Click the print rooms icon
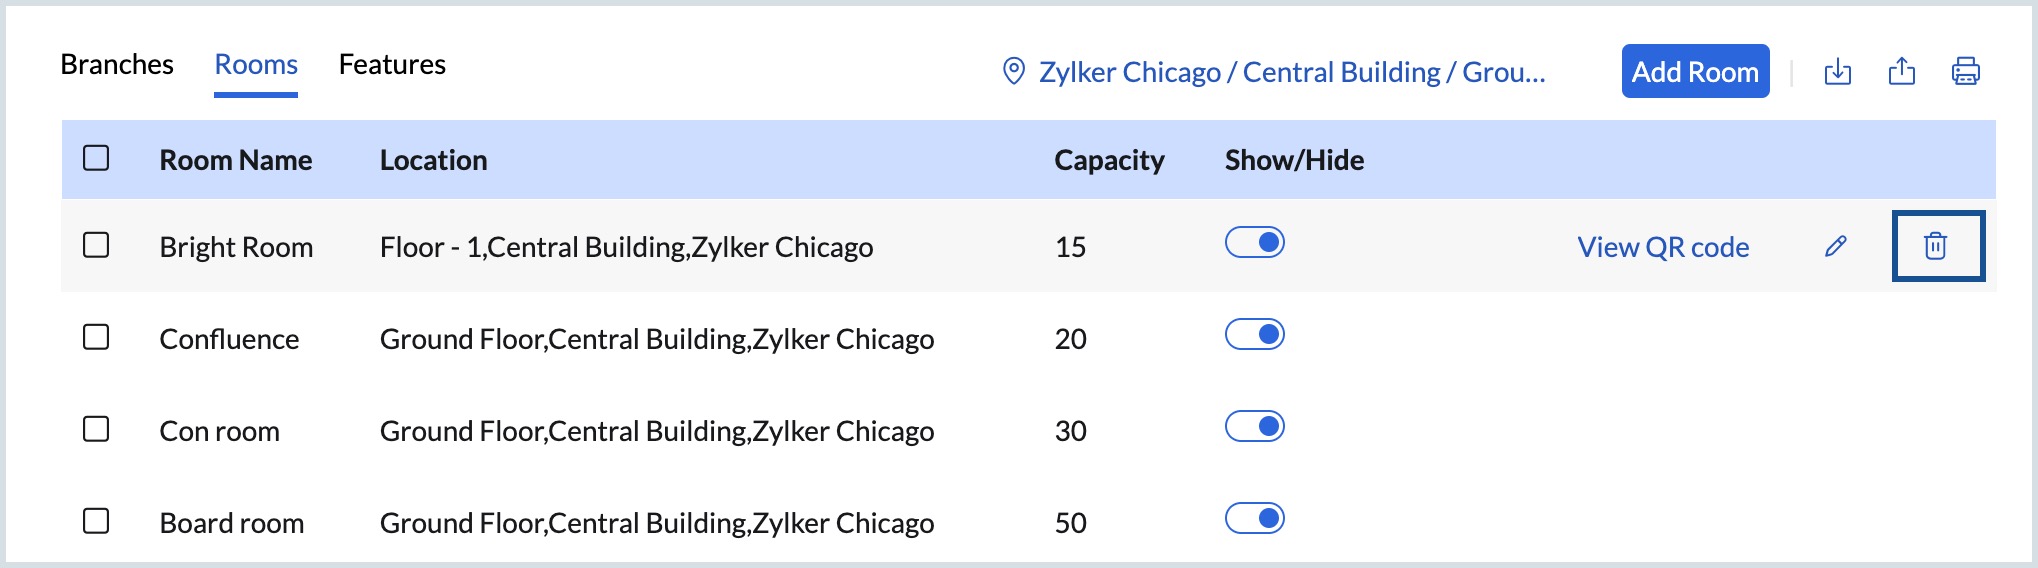 coord(1965,72)
